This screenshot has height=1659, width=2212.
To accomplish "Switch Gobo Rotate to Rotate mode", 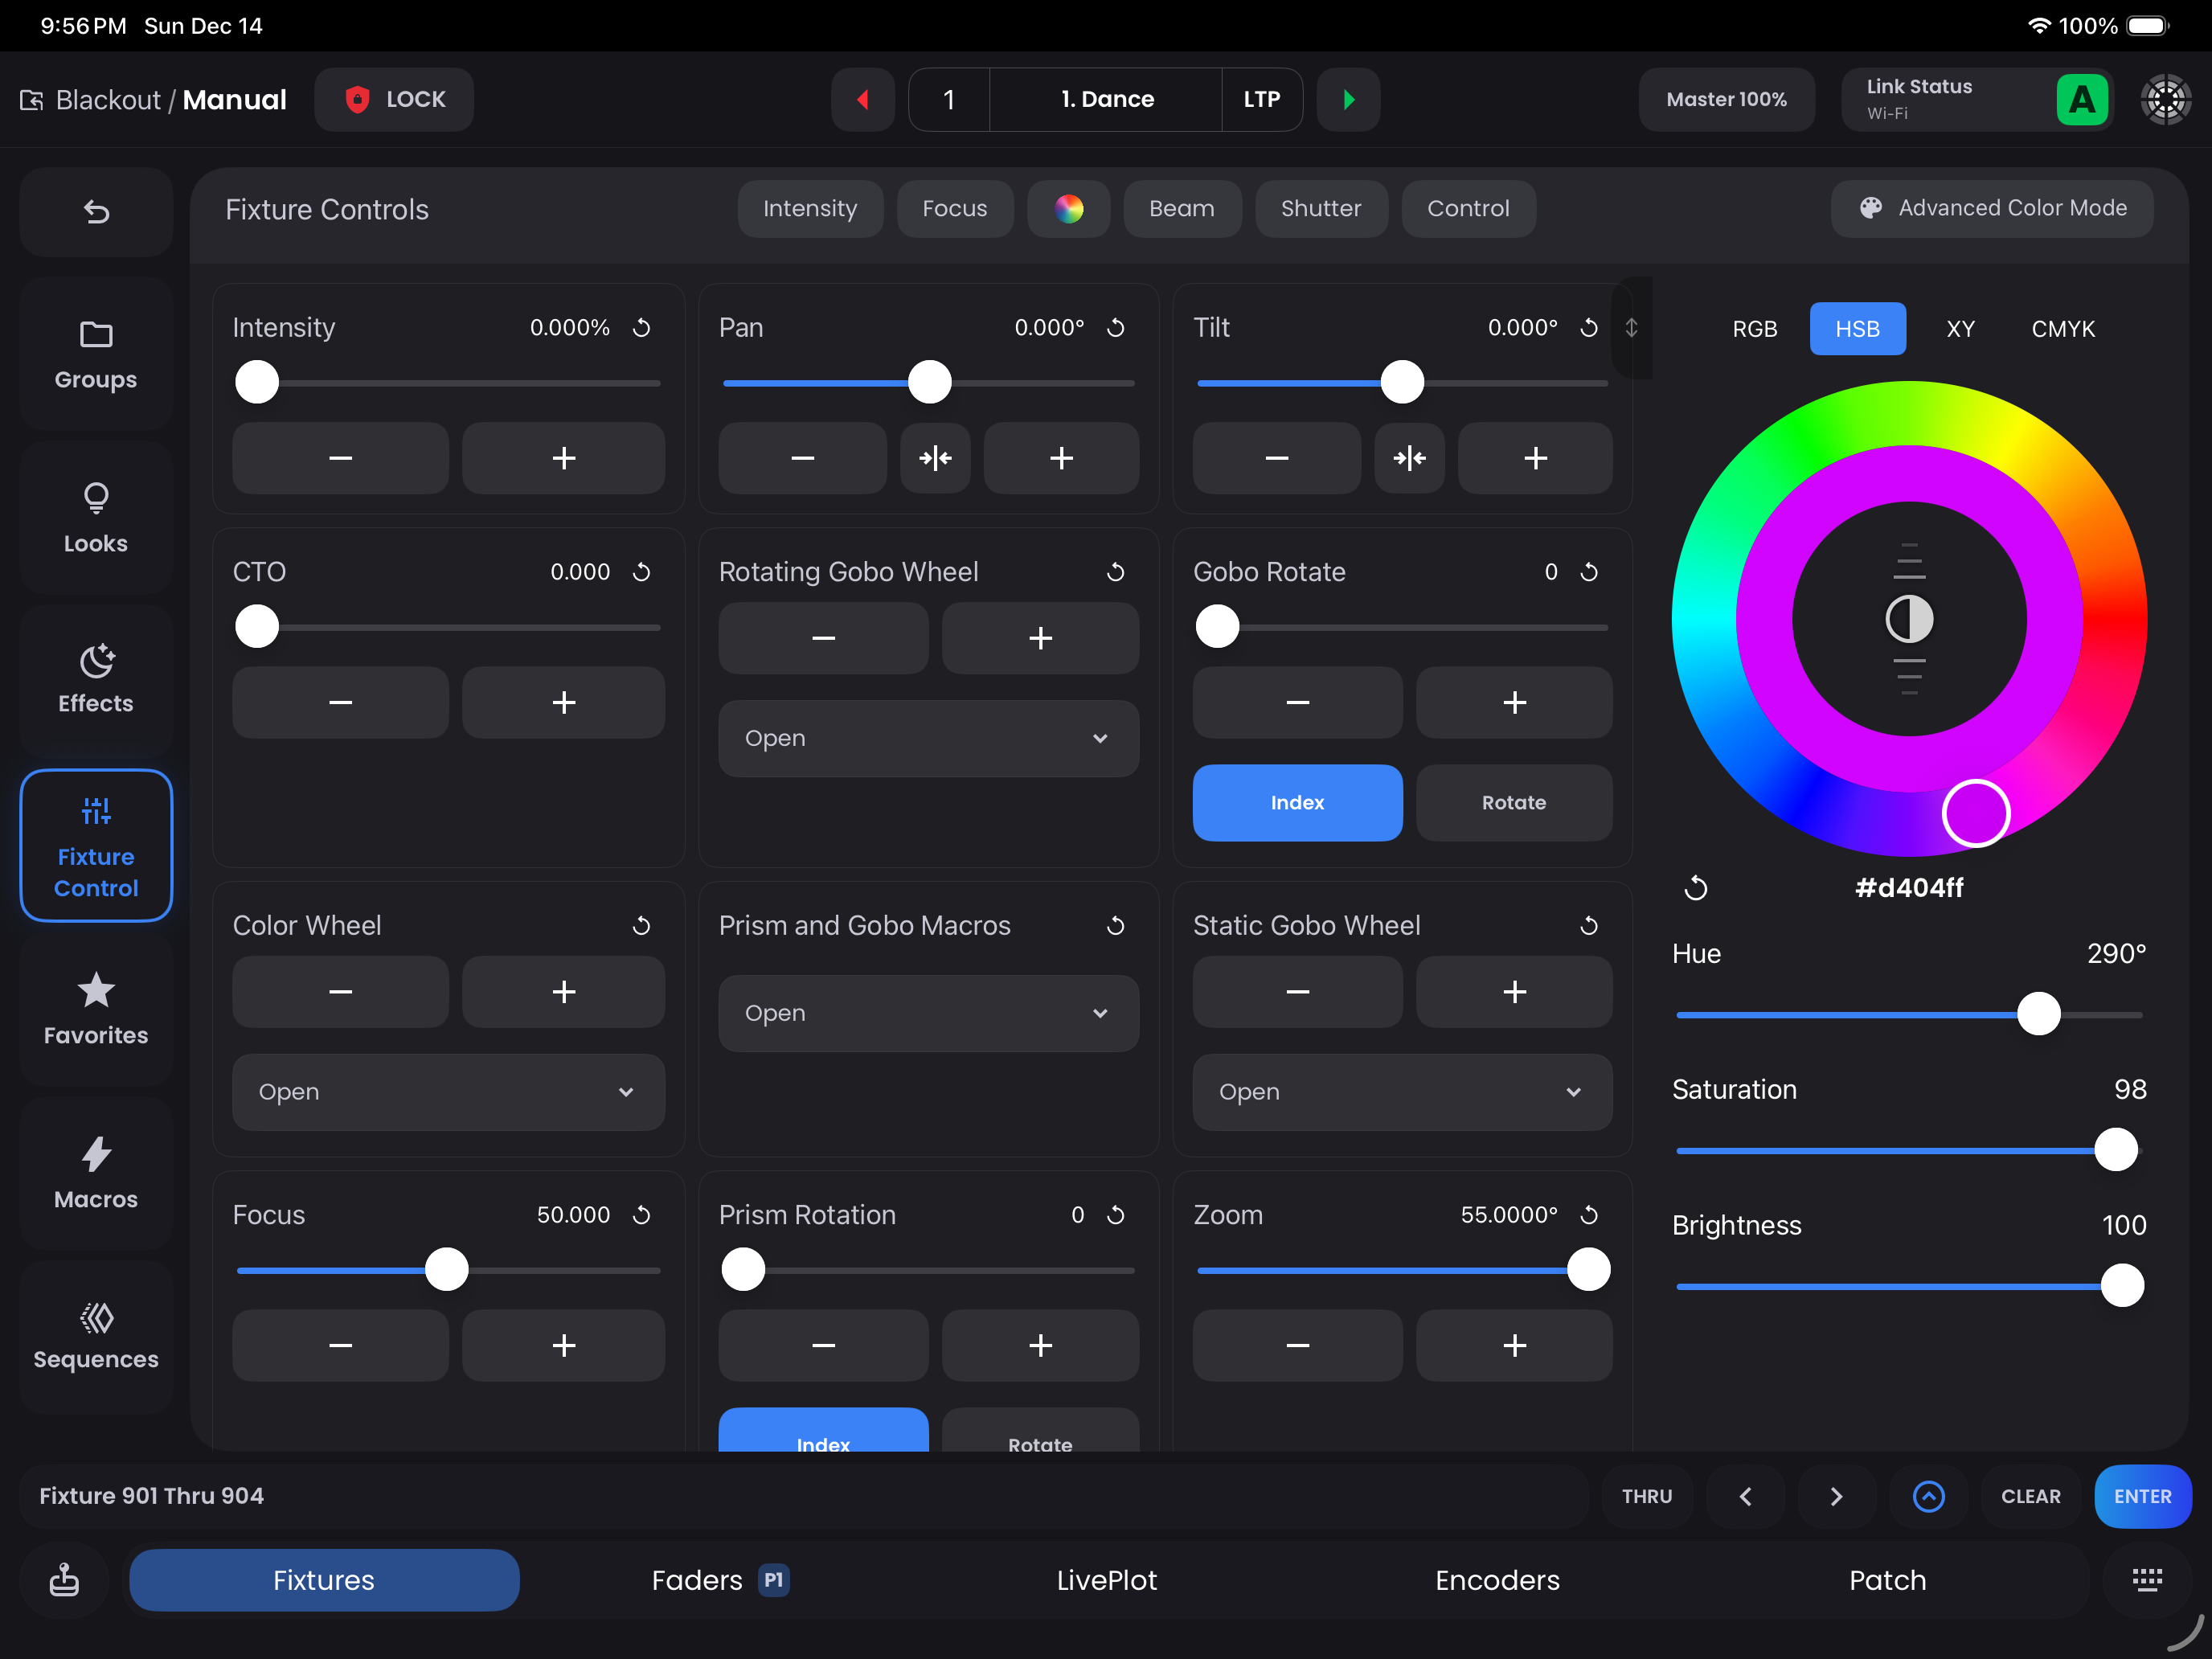I will 1513,802.
